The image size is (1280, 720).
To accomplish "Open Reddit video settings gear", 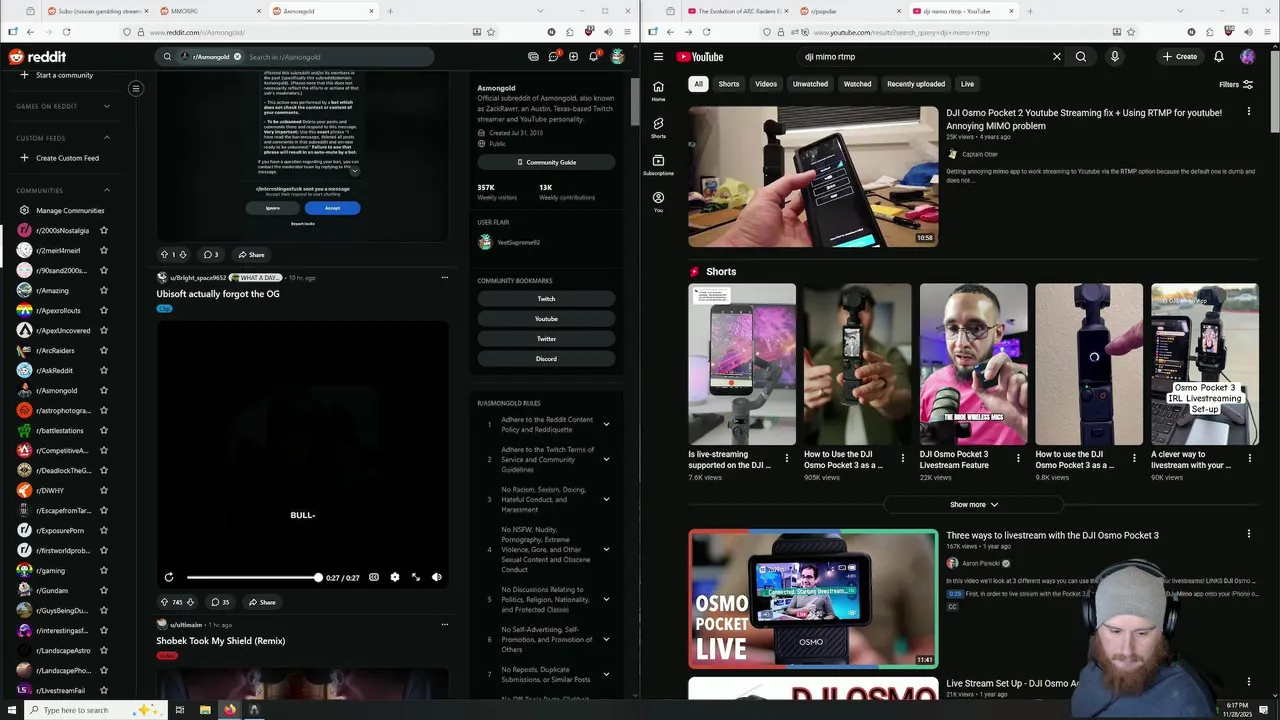I will 395,577.
